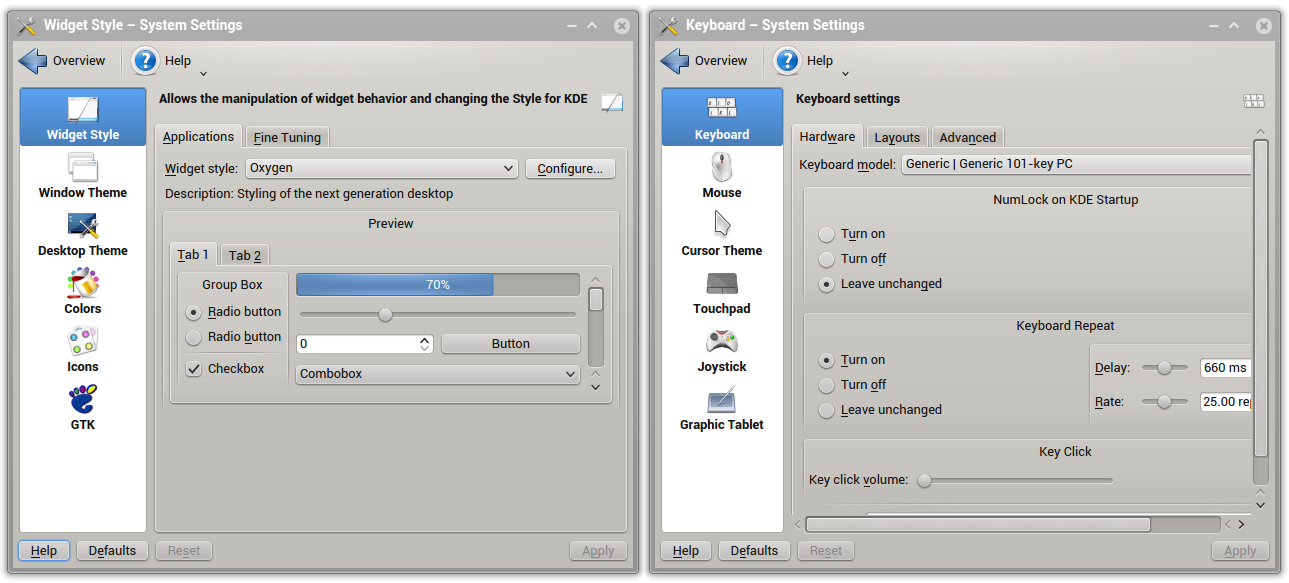Open Icons settings module

83,350
